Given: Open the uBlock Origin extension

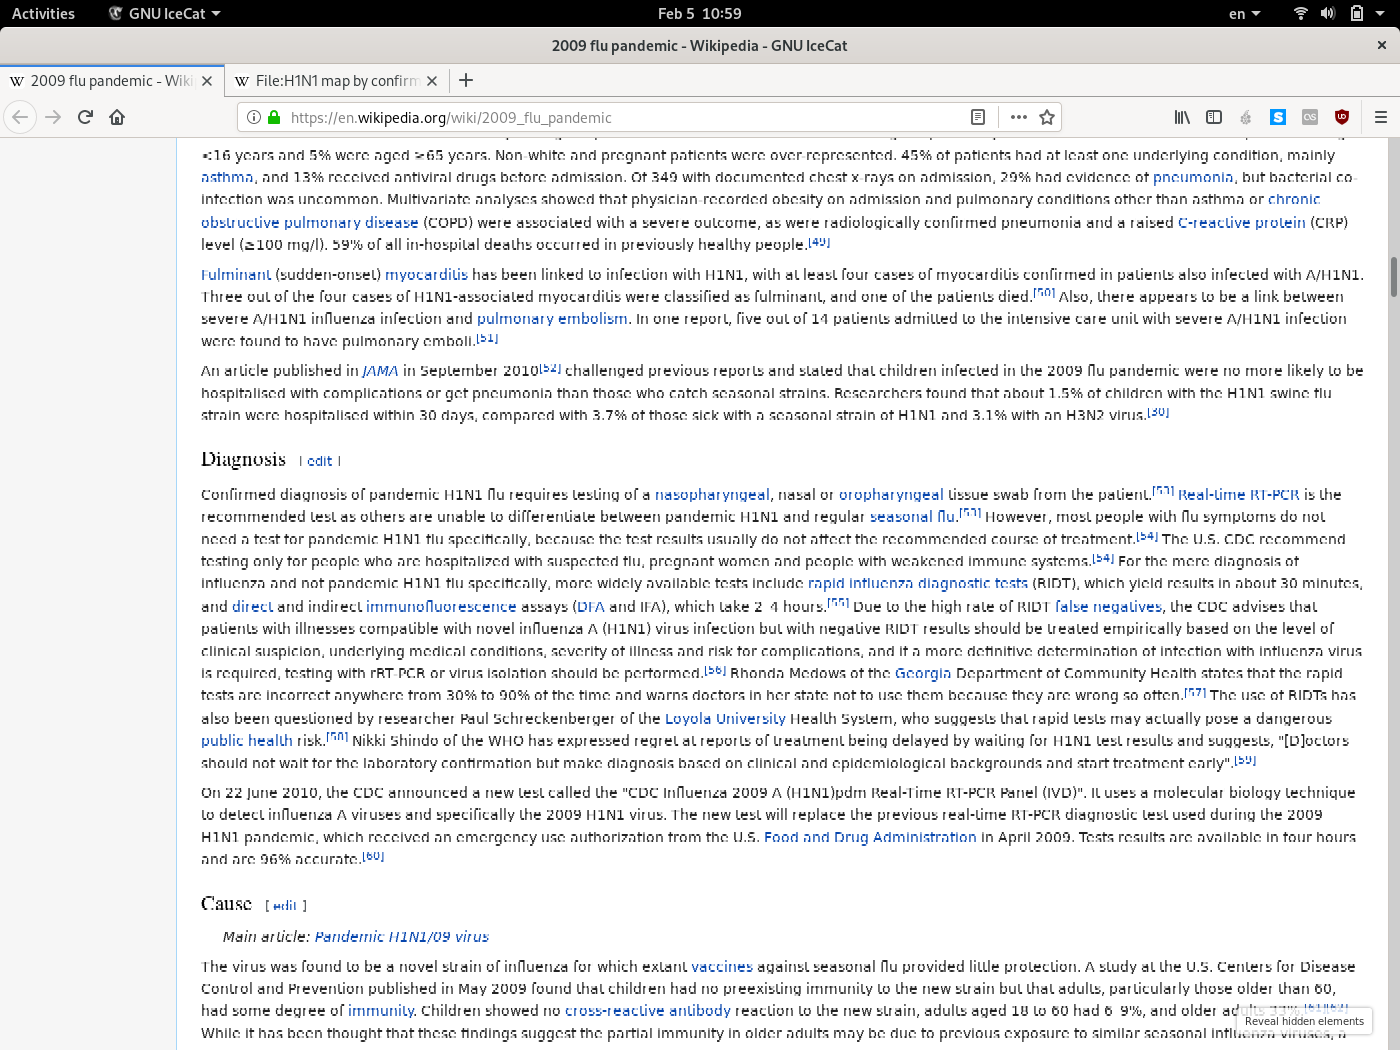Looking at the screenshot, I should click(x=1342, y=117).
